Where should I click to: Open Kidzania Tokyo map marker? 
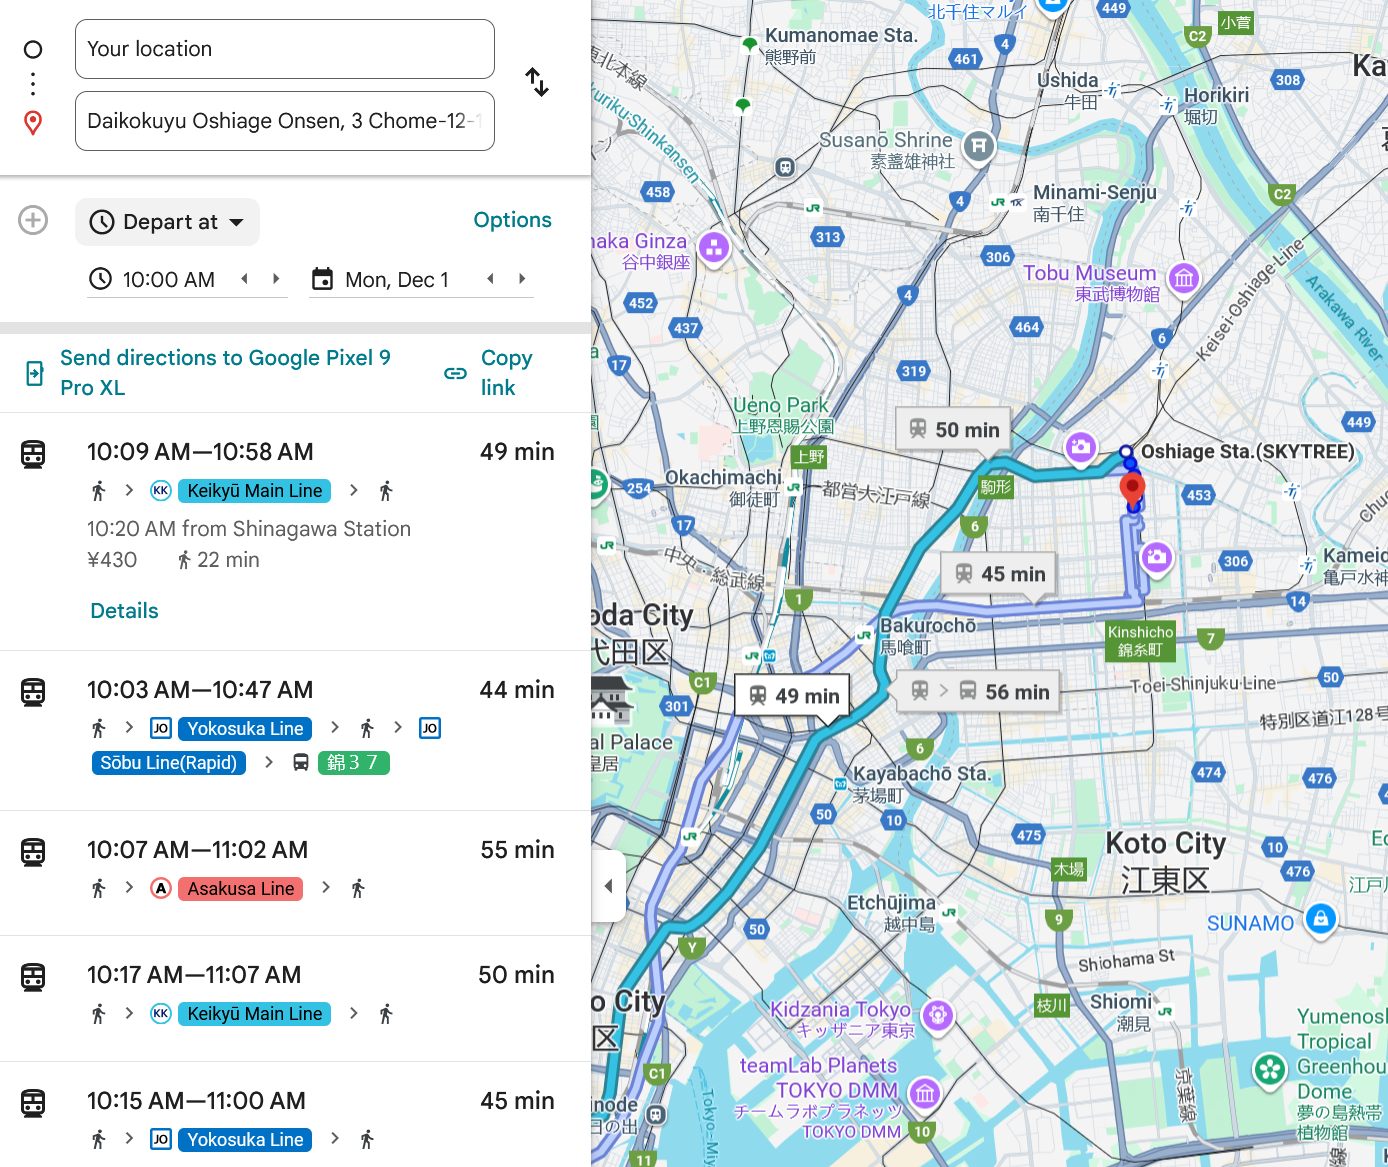pos(938,1016)
